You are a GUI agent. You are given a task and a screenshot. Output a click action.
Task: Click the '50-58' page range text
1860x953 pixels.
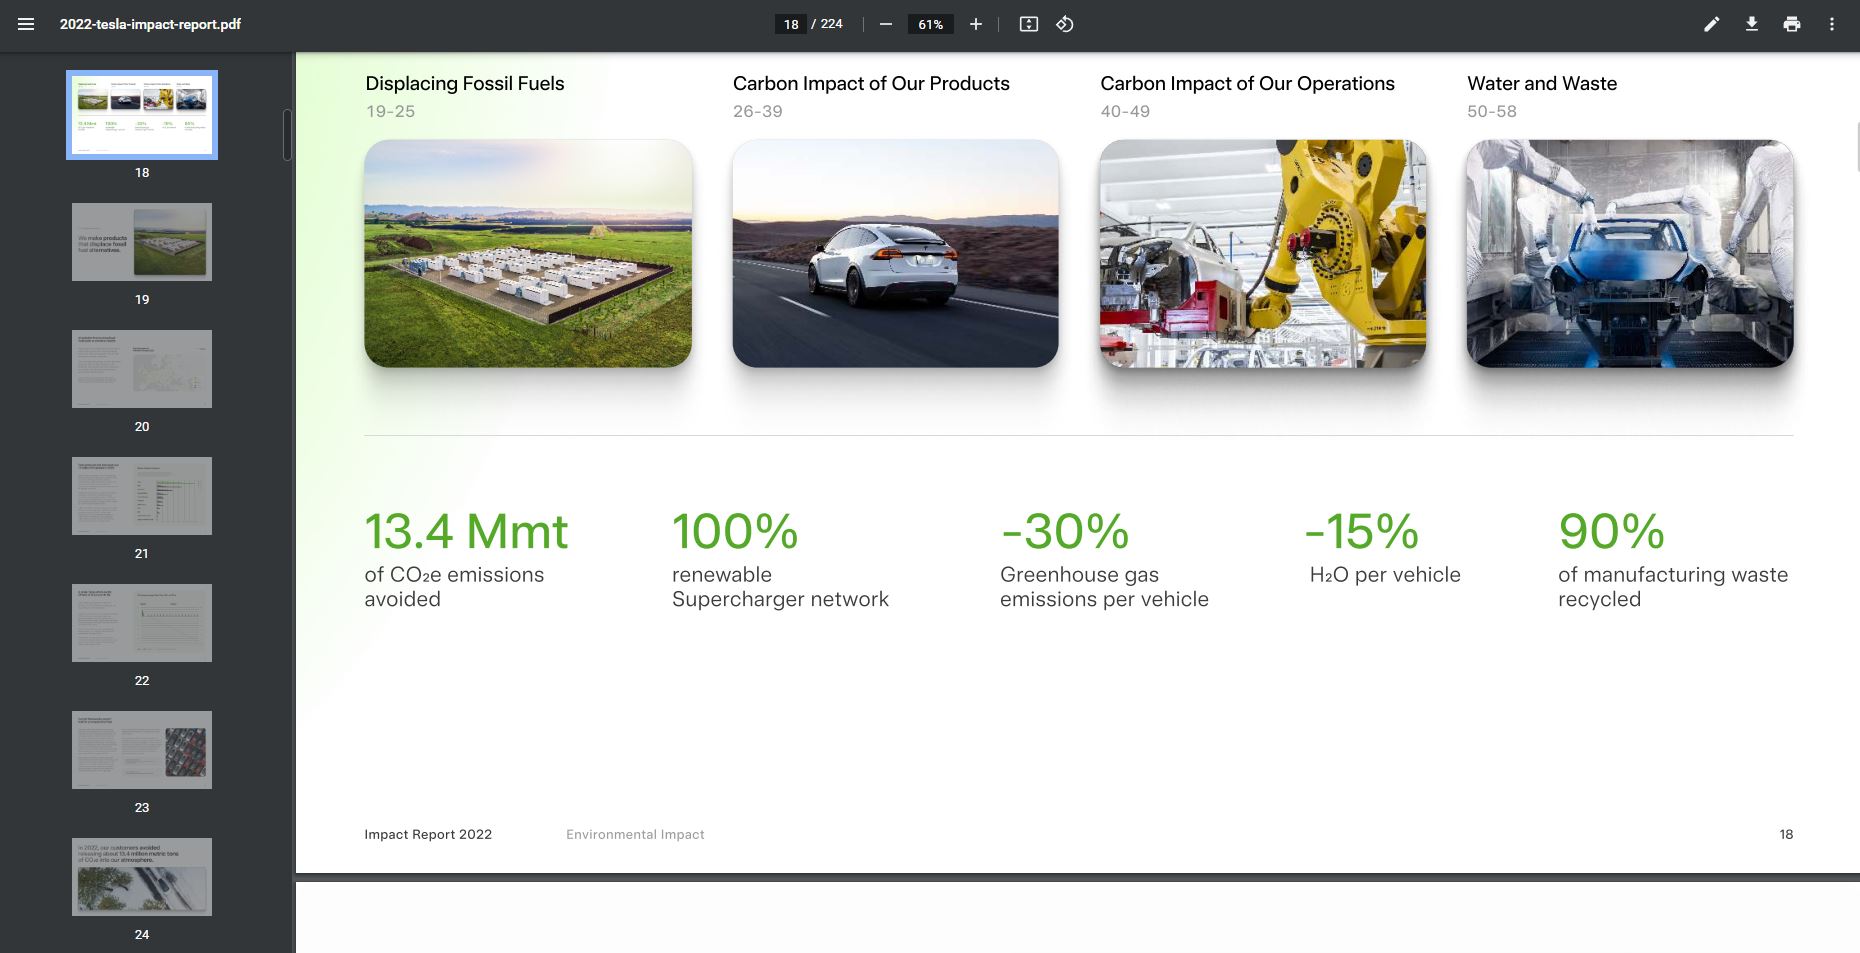[x=1492, y=111]
